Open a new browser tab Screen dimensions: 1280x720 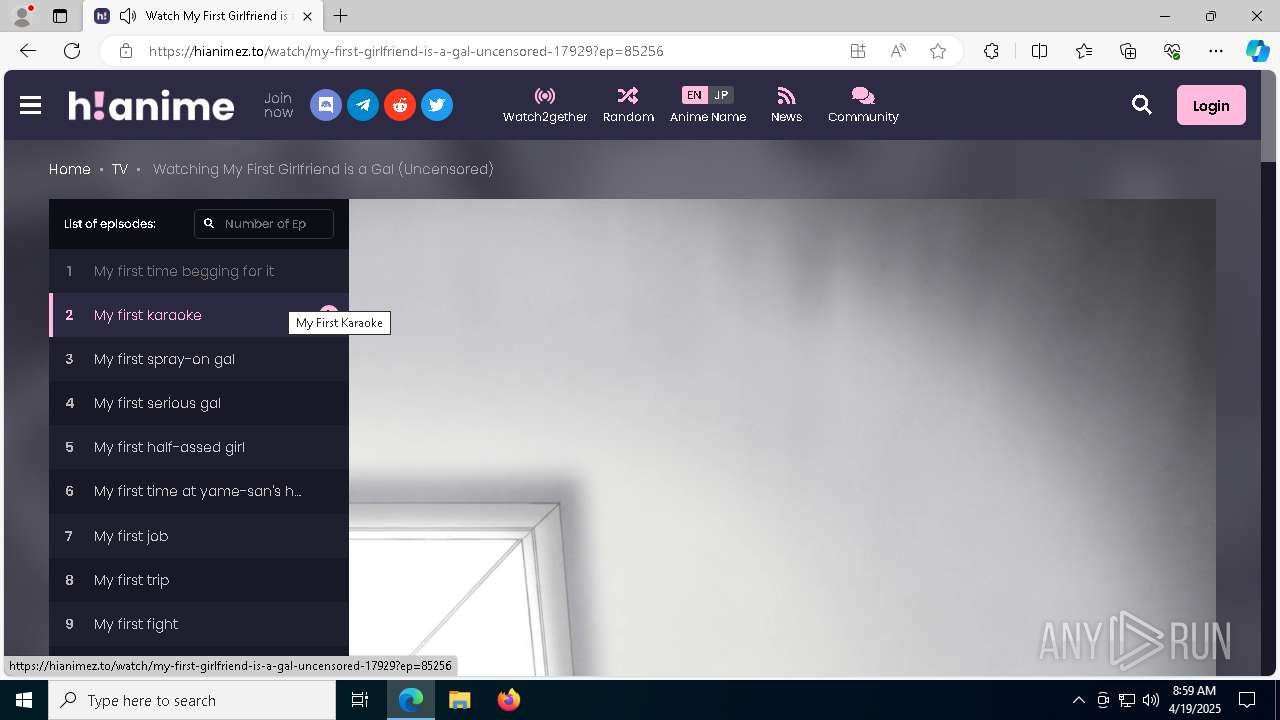(x=341, y=16)
